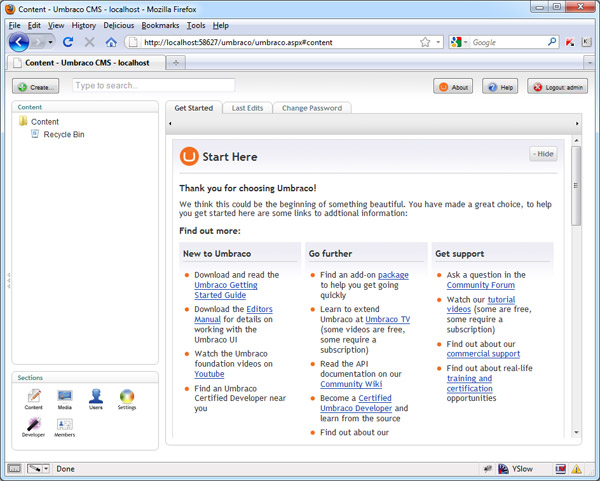
Task: Open training and certification link
Action: tap(470, 383)
